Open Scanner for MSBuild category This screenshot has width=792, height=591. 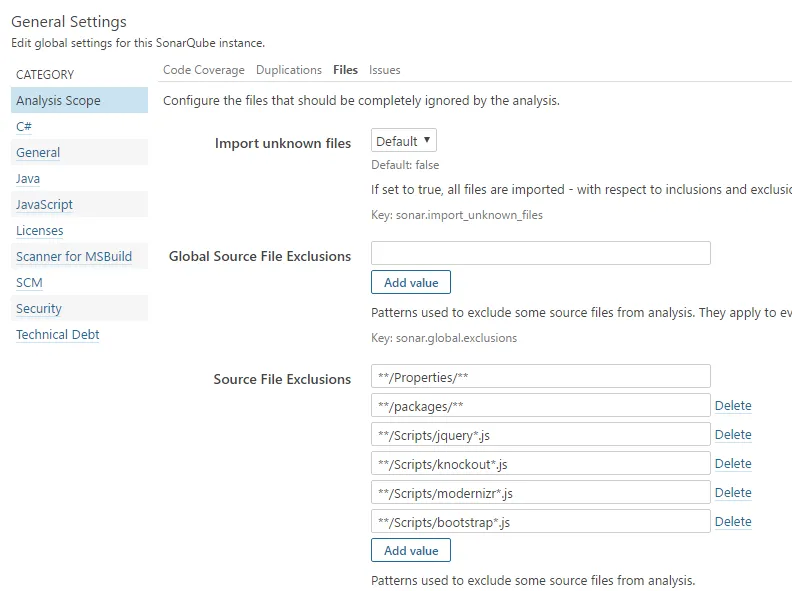click(x=74, y=257)
